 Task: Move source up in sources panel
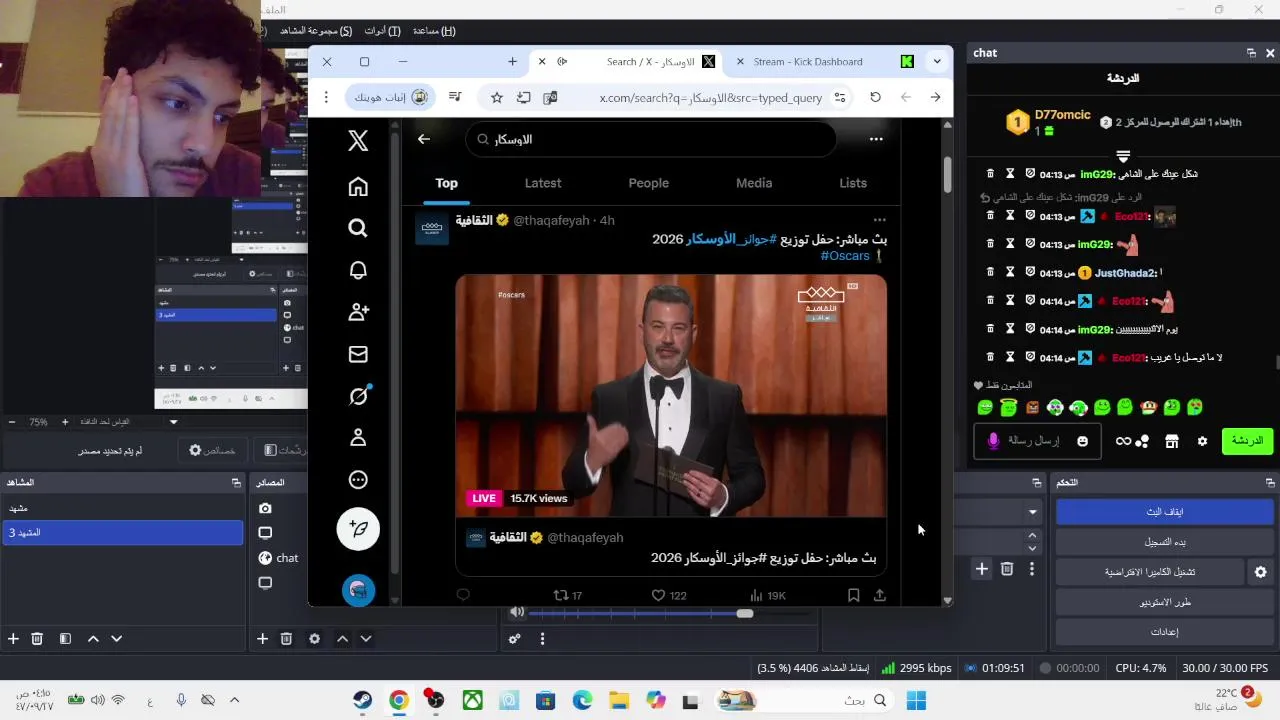[x=342, y=638]
